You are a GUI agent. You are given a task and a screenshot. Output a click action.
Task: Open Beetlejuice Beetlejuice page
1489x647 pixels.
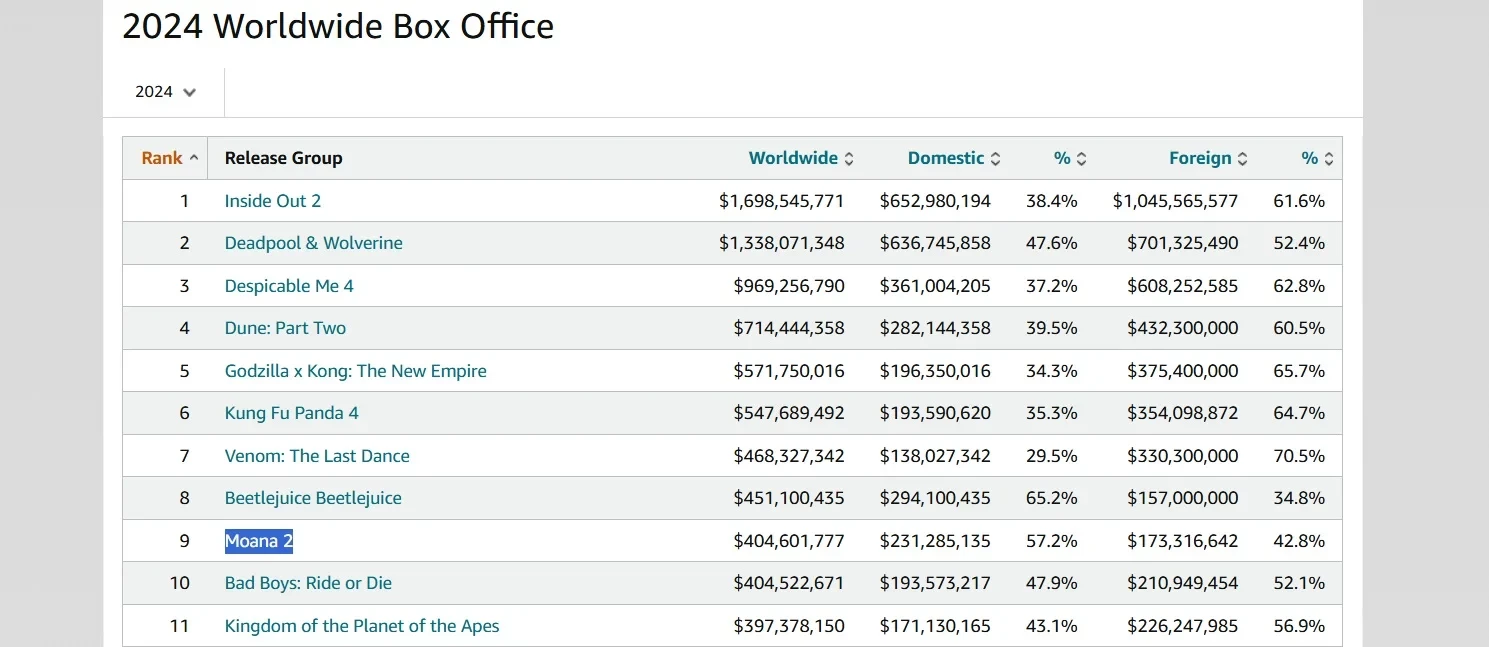click(x=313, y=498)
